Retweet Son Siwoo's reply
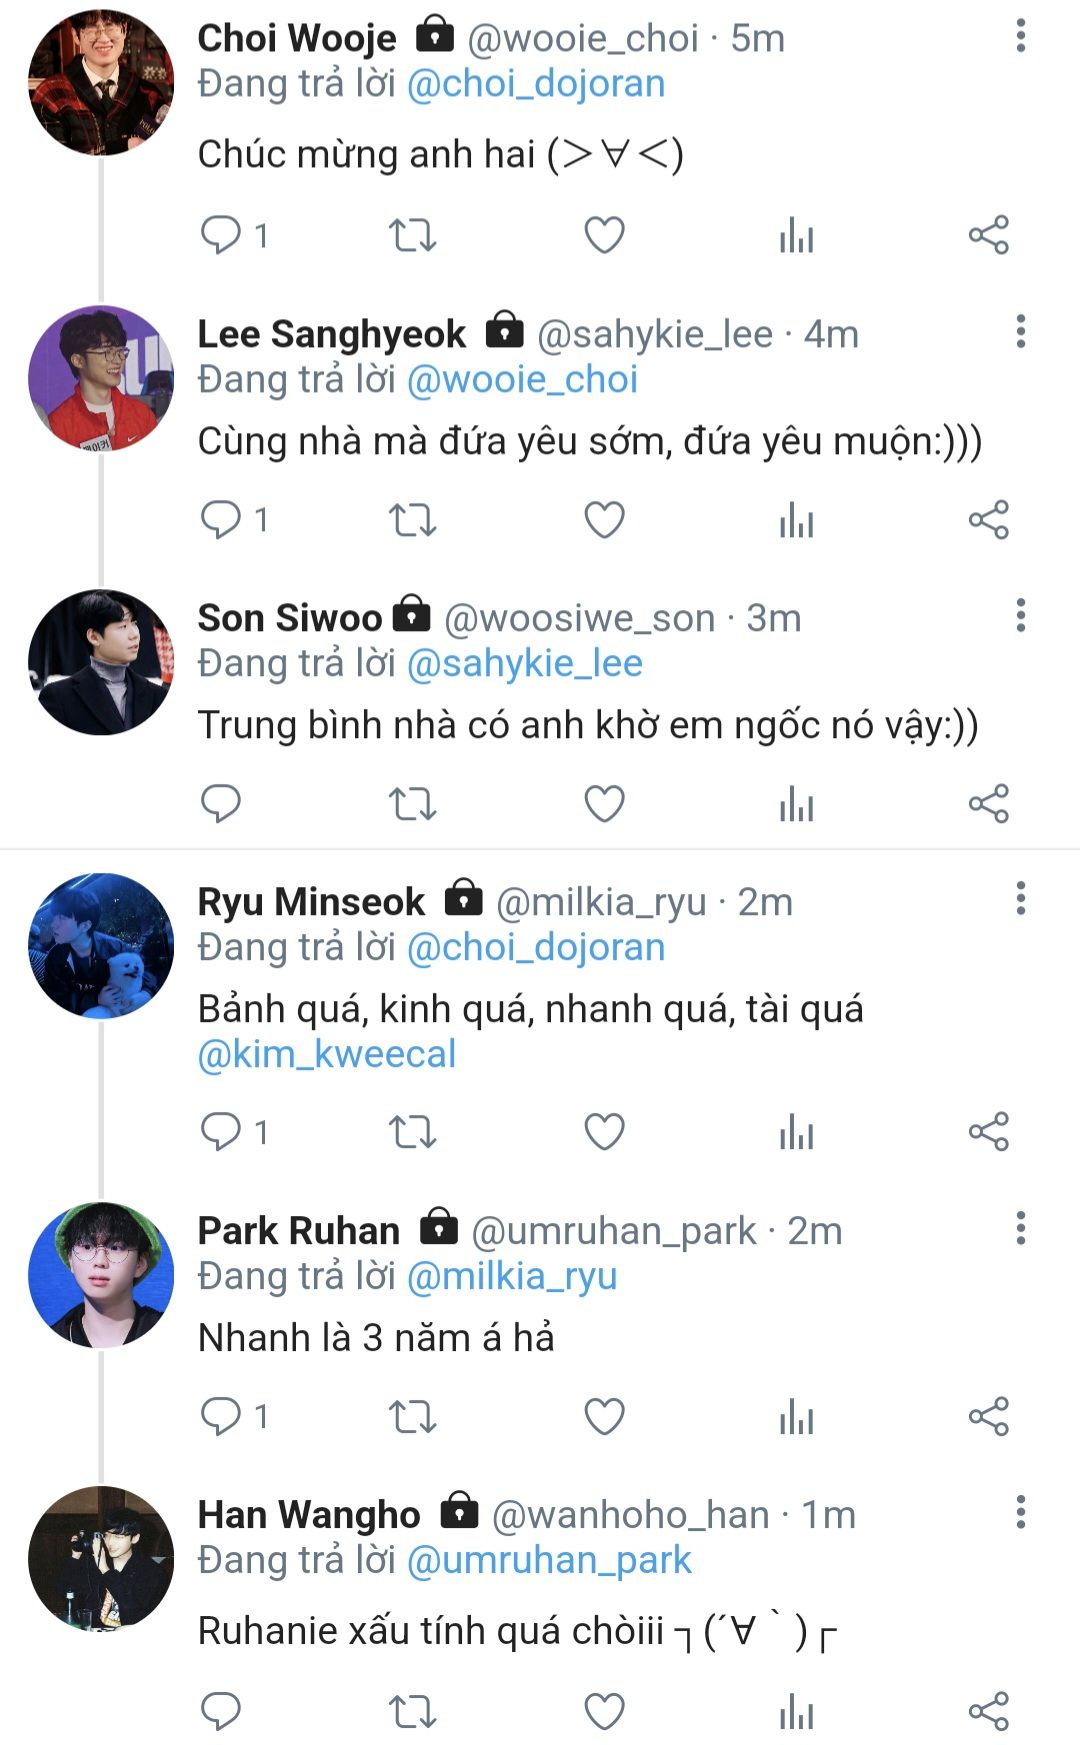The image size is (1080, 1745). (412, 804)
